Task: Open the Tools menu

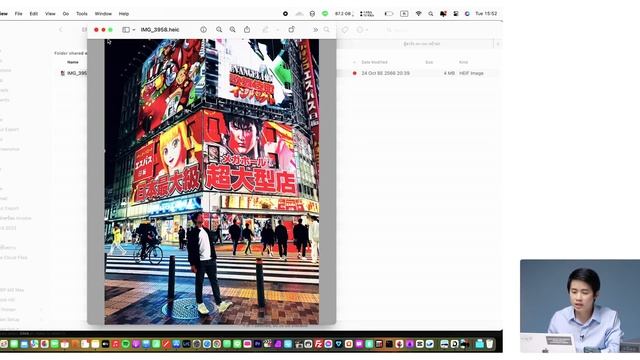Action: (82, 13)
